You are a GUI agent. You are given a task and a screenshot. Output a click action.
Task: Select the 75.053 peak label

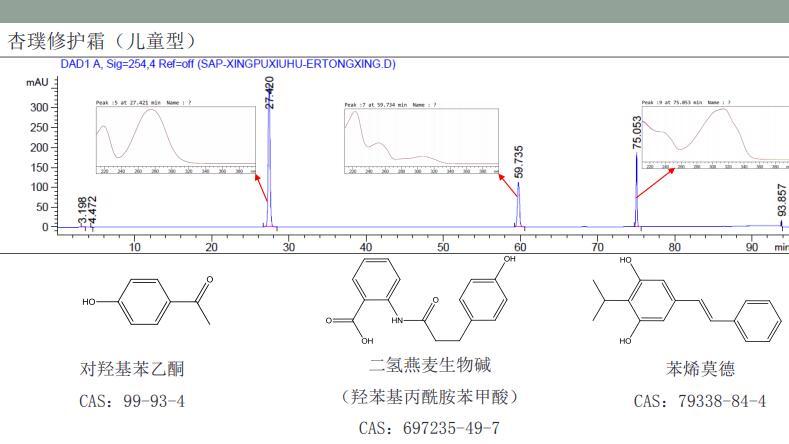click(x=637, y=132)
